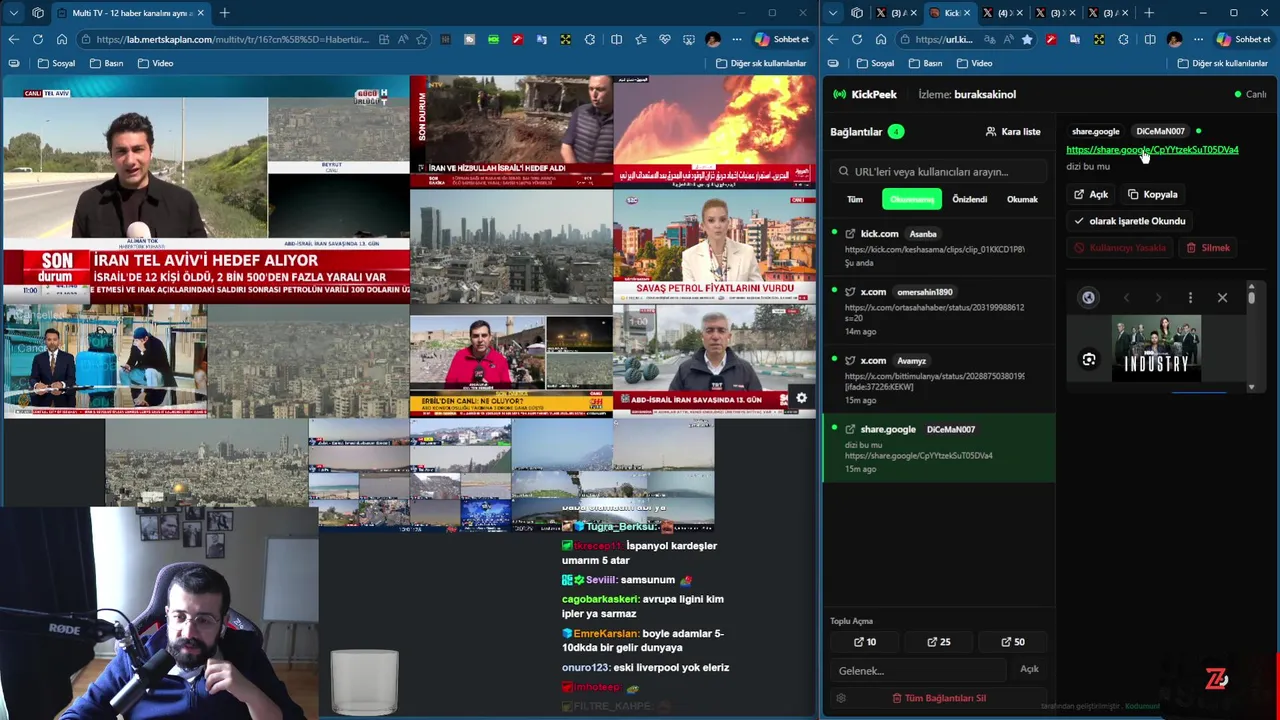Click SAVAŞ PETROL FİYATLARINI VURDU video tile
The width and height of the screenshot is (1280, 720).
point(714,246)
